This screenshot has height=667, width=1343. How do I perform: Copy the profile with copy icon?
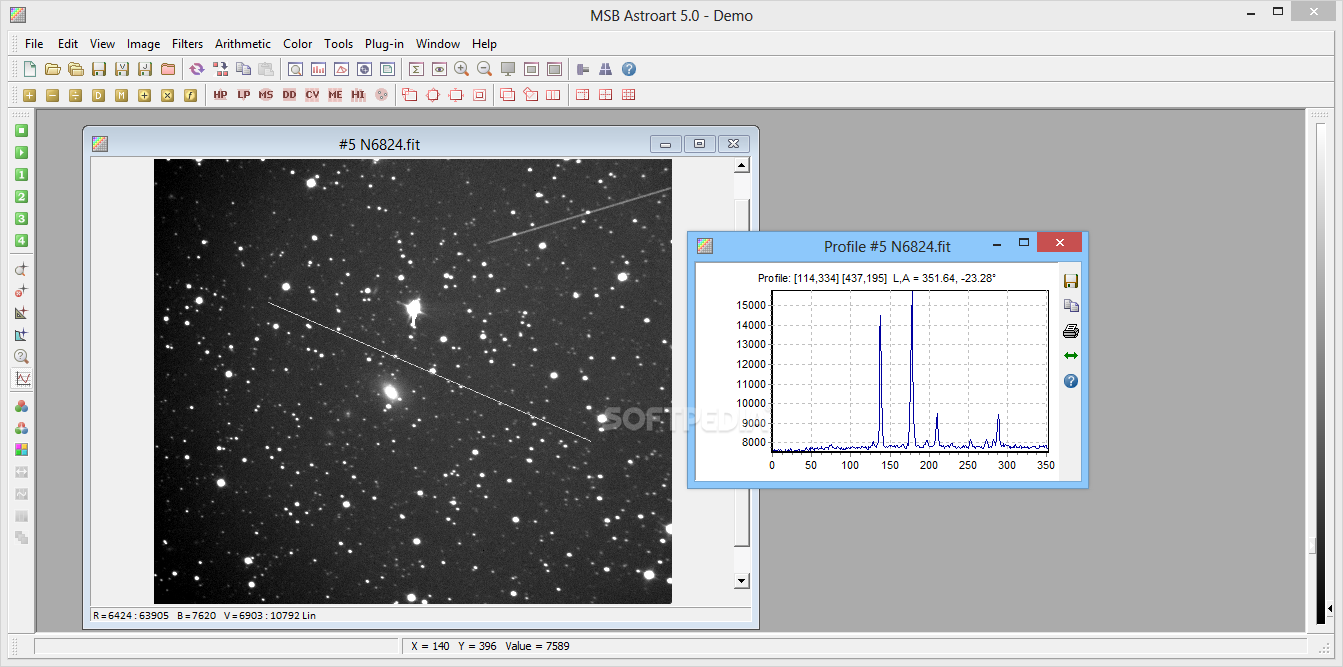pyautogui.click(x=1071, y=306)
